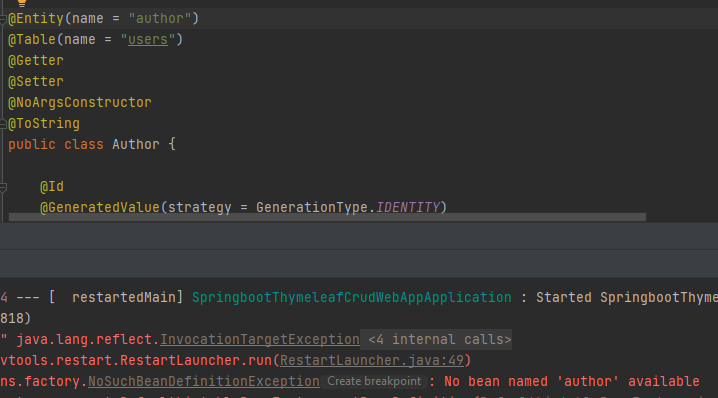Toggle the fold marker beside @ToString line
The height and width of the screenshot is (398, 718).
pyautogui.click(x=3, y=124)
